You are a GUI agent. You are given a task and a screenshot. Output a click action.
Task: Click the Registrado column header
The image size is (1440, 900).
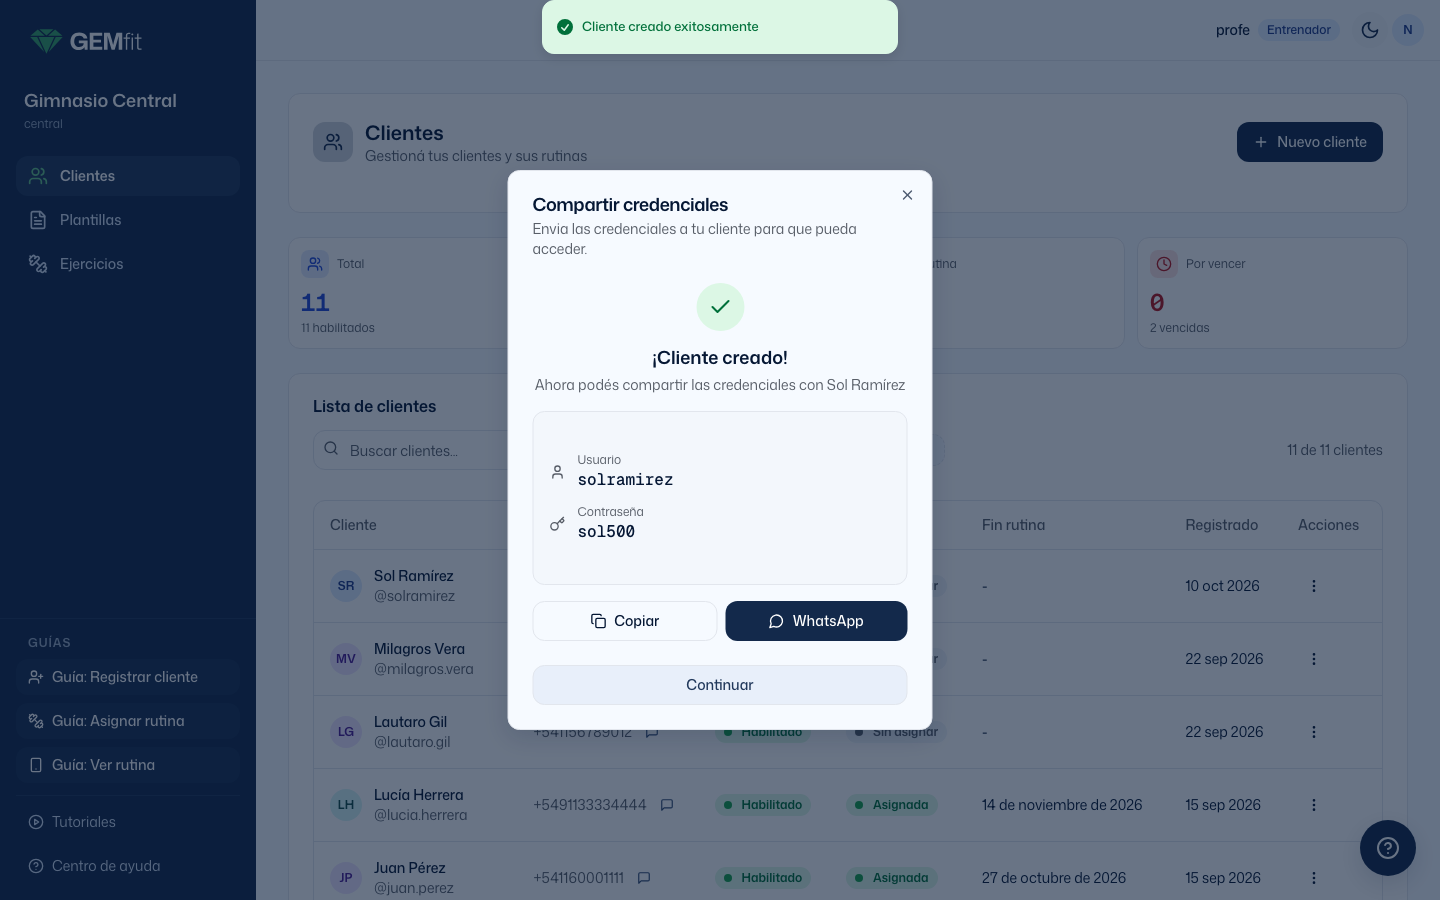coord(1221,525)
